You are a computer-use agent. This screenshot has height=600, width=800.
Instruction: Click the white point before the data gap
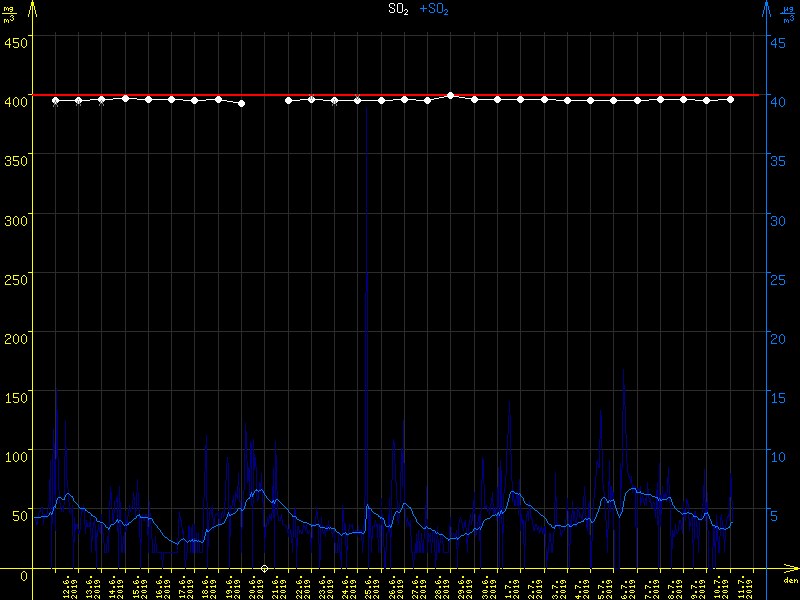(242, 103)
